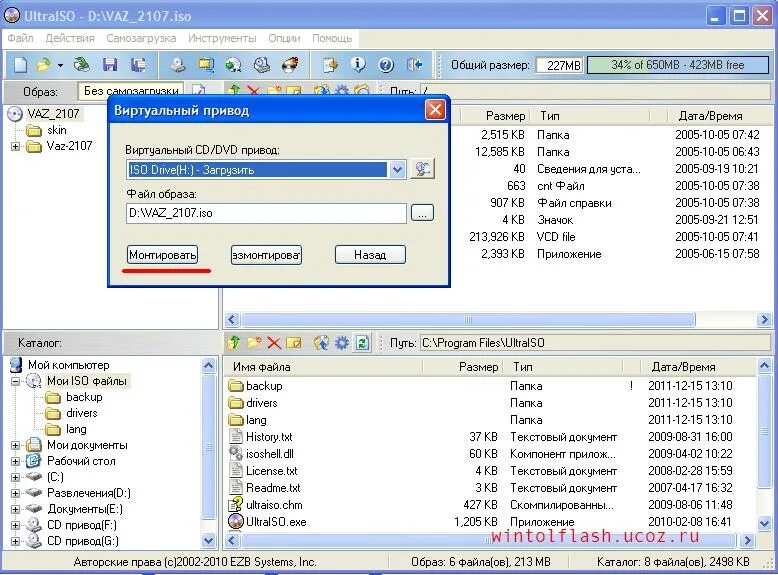Click catalog tree scroll-up arrow
Image resolution: width=778 pixels, height=575 pixels.
coord(208,366)
